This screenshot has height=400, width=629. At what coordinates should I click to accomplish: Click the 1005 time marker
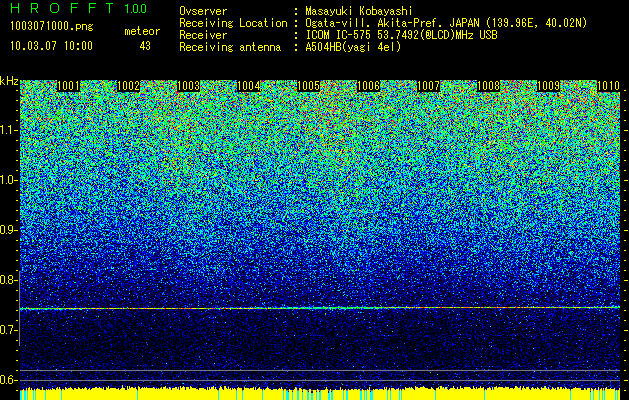(x=308, y=86)
